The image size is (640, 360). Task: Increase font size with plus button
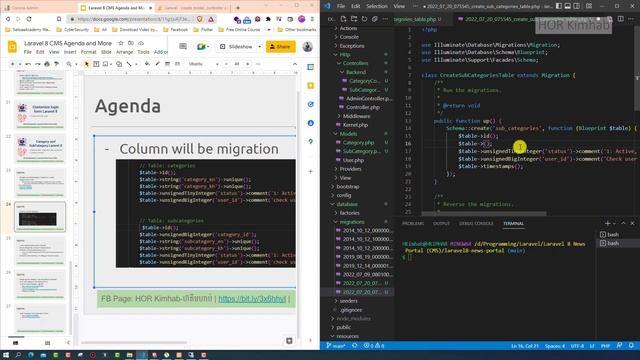pos(247,64)
